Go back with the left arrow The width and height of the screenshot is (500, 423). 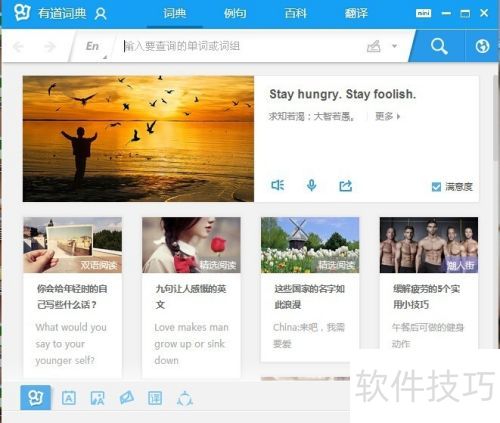[x=18, y=46]
